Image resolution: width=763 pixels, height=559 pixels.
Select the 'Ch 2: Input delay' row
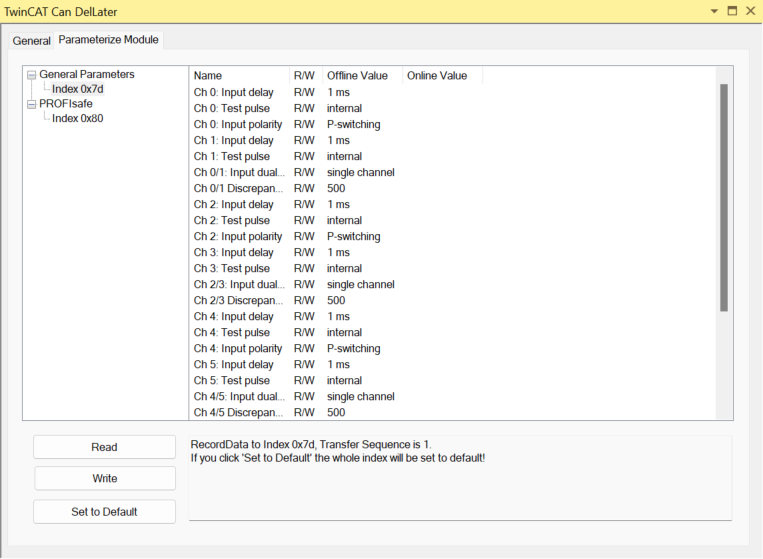click(336, 204)
